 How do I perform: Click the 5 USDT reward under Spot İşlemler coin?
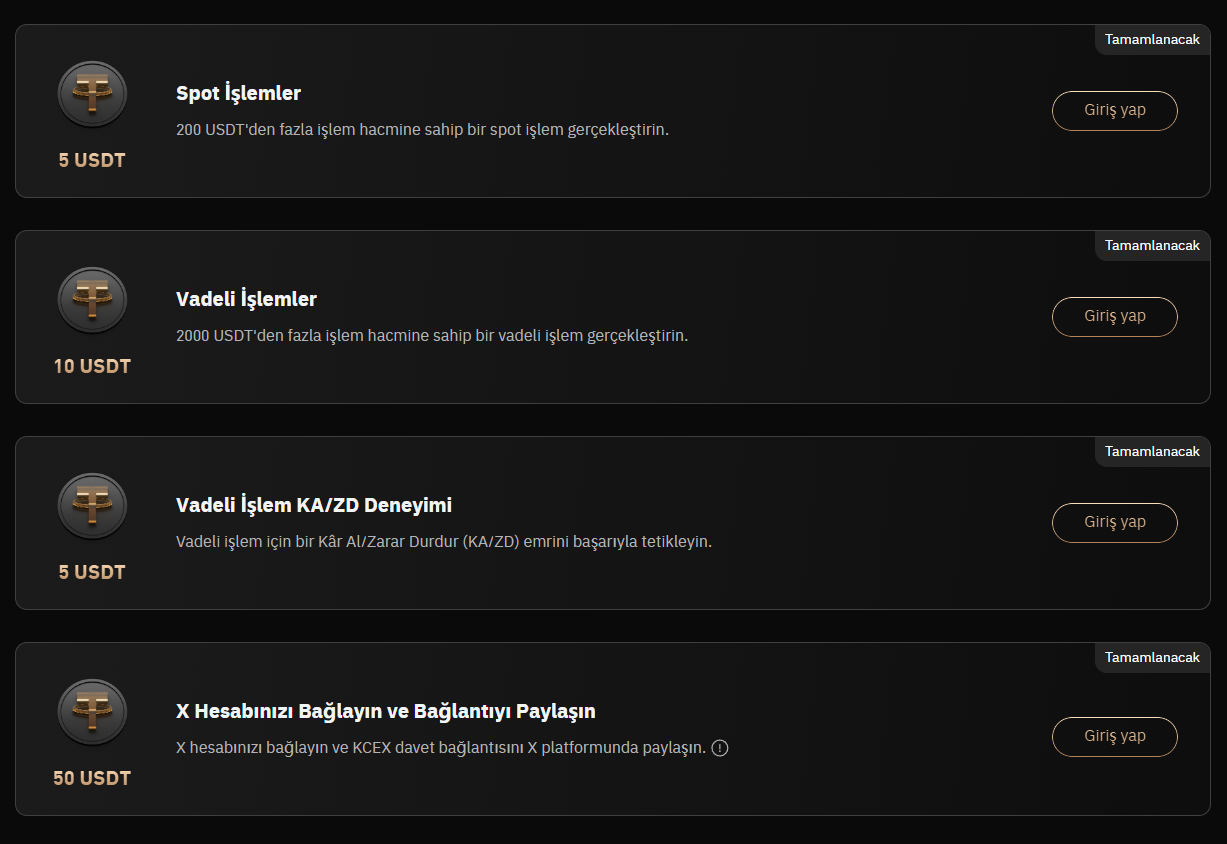(92, 160)
